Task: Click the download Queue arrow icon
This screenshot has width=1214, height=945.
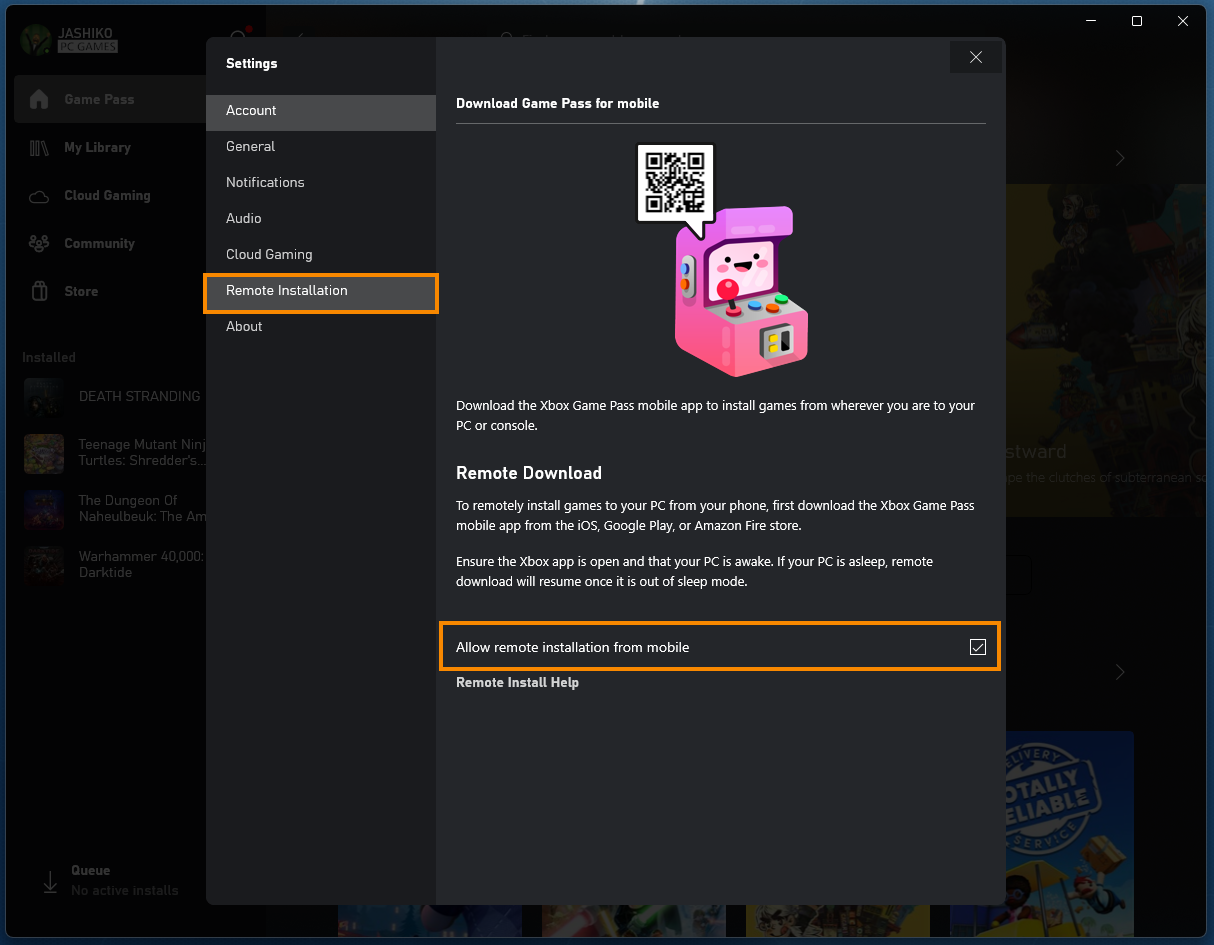Action: [49, 881]
